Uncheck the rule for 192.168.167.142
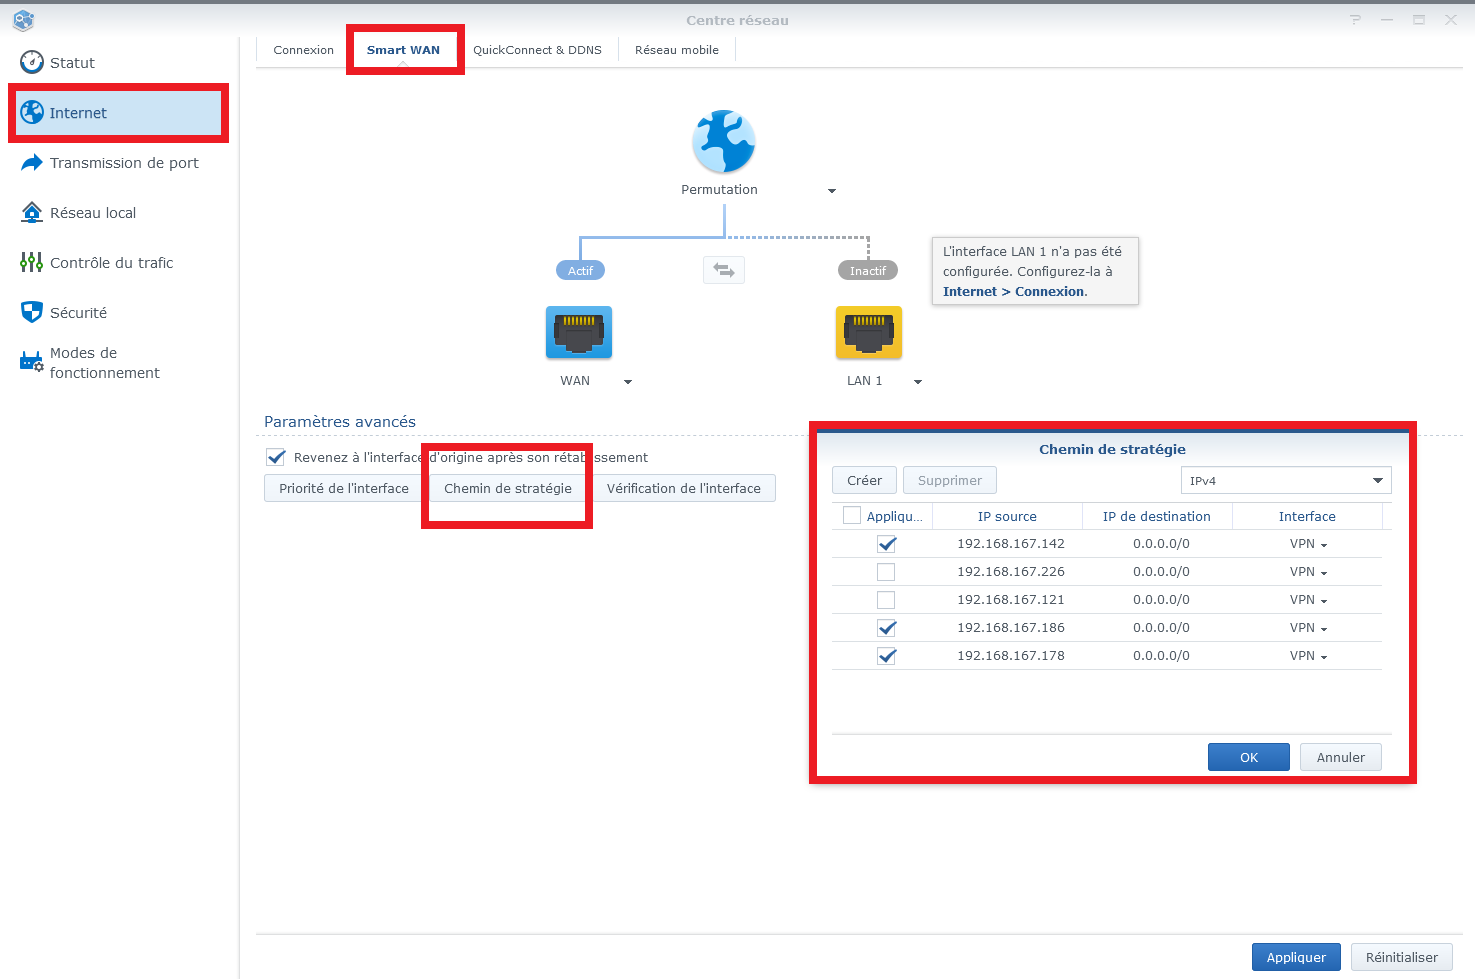 (886, 544)
